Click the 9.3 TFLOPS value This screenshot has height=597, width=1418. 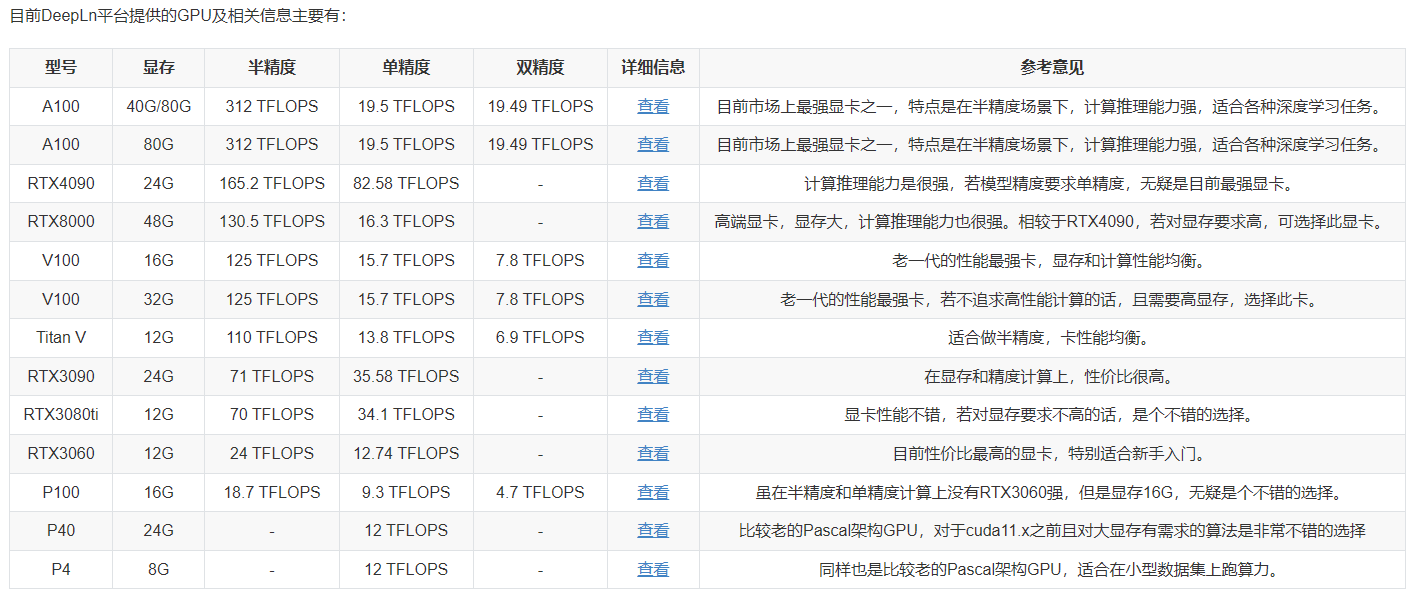click(x=406, y=493)
